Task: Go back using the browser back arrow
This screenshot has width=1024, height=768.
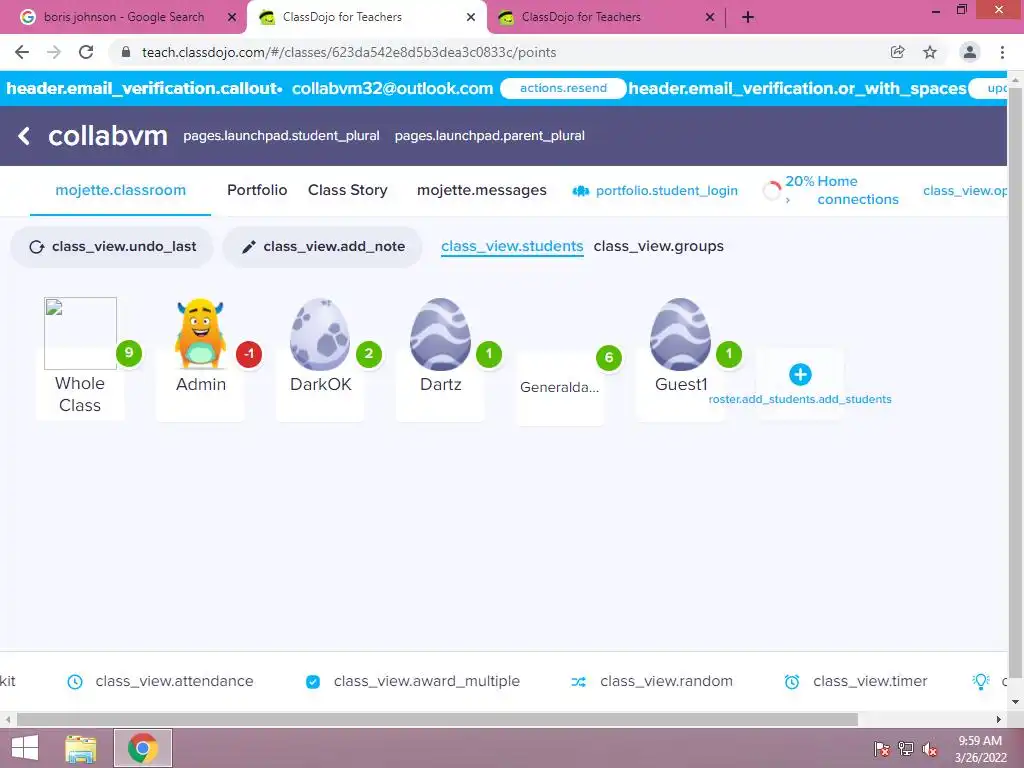Action: pos(22,52)
